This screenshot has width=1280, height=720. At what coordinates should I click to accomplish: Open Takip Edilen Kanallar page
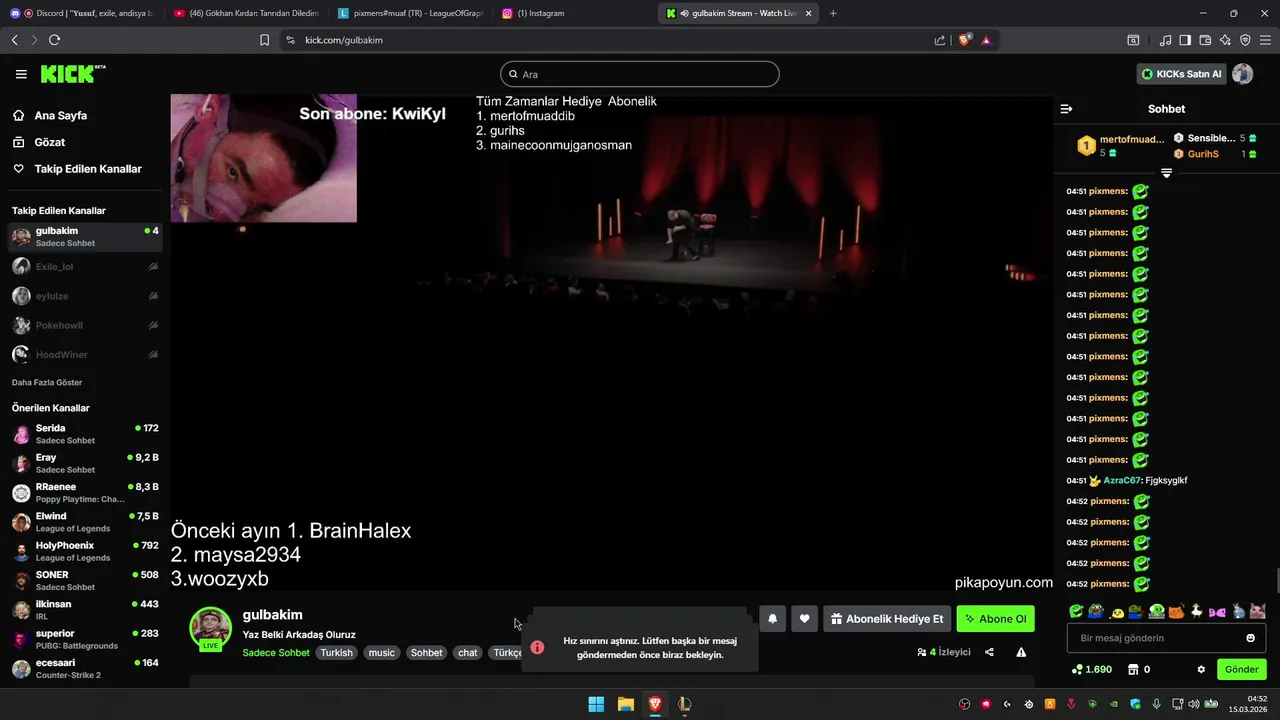(88, 169)
